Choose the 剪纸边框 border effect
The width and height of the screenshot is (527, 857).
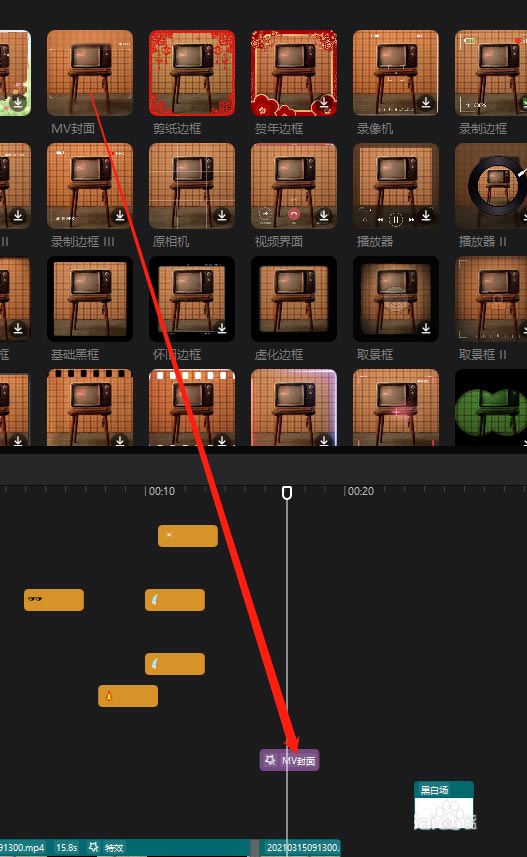pos(192,73)
